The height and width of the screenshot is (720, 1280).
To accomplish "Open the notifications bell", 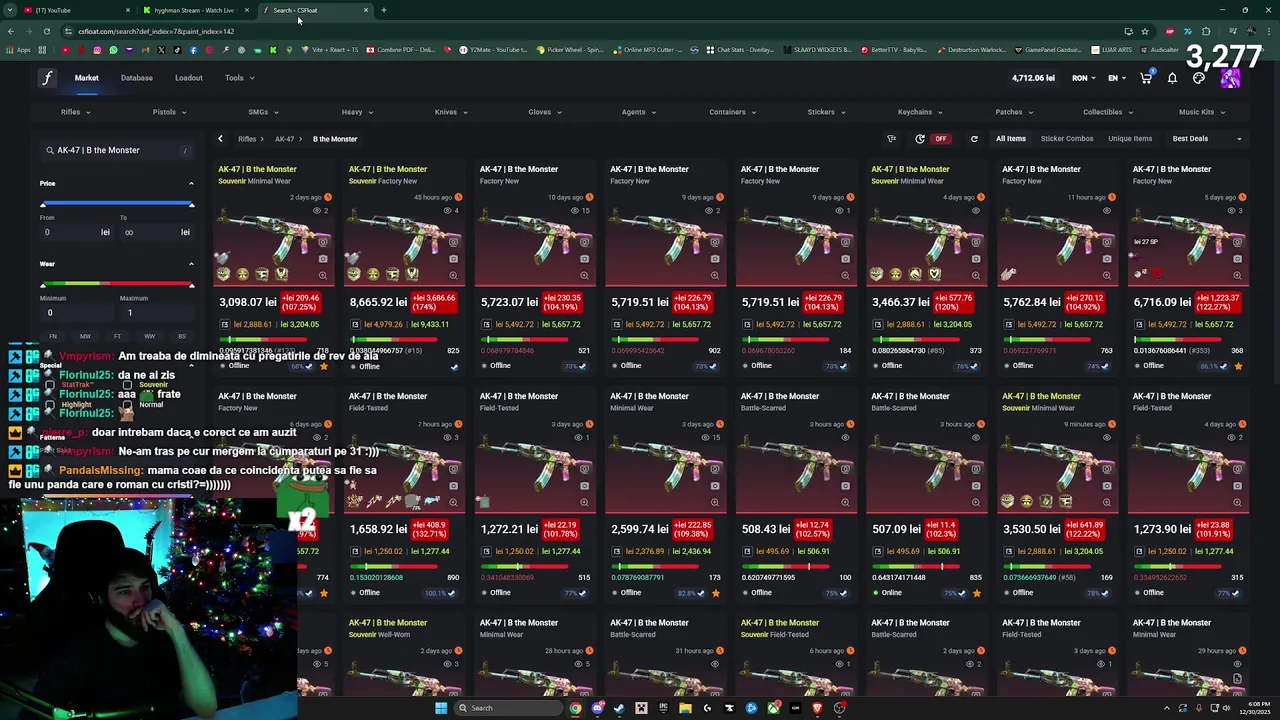I will pyautogui.click(x=1172, y=78).
